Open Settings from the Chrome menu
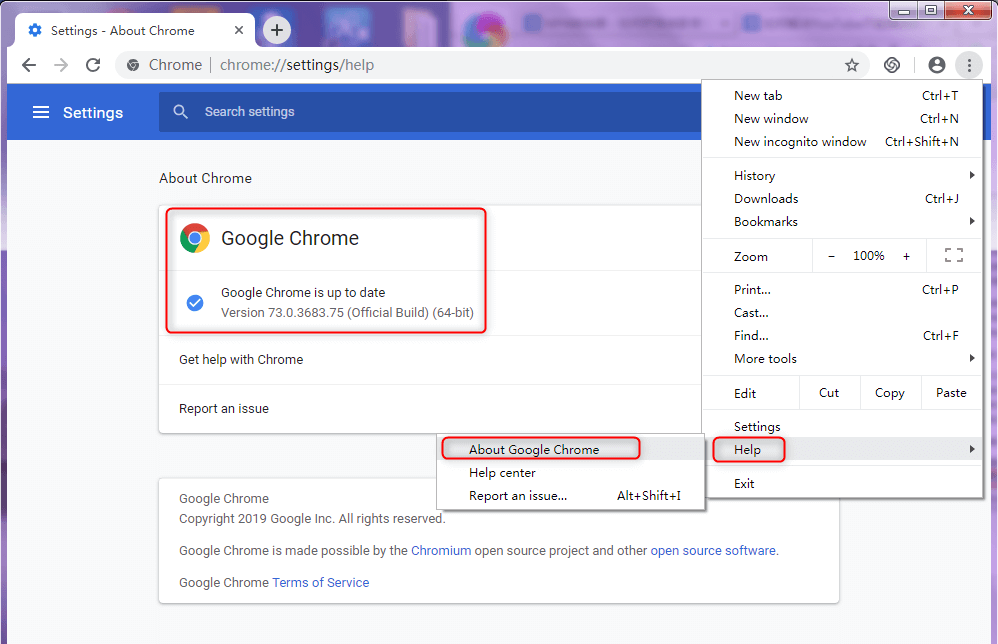 click(843, 426)
